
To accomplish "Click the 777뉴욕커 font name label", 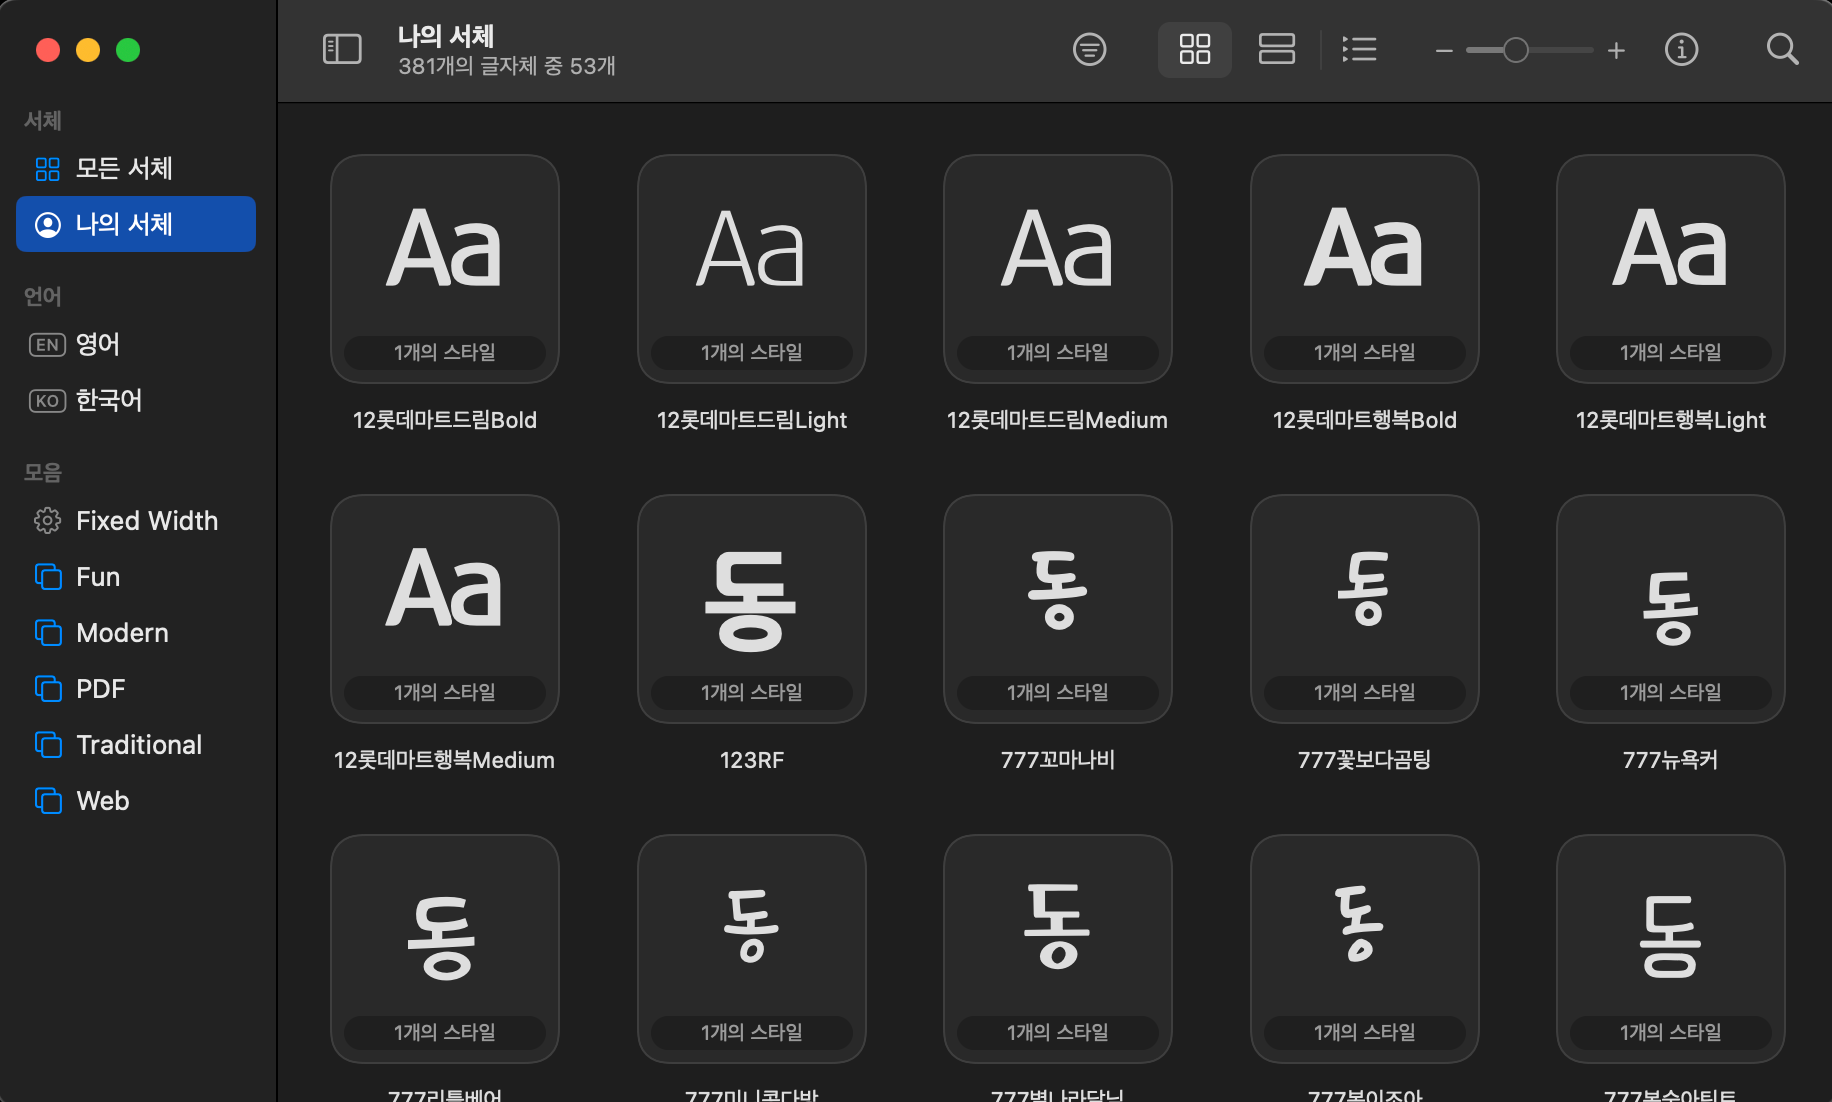I will pyautogui.click(x=1671, y=760).
